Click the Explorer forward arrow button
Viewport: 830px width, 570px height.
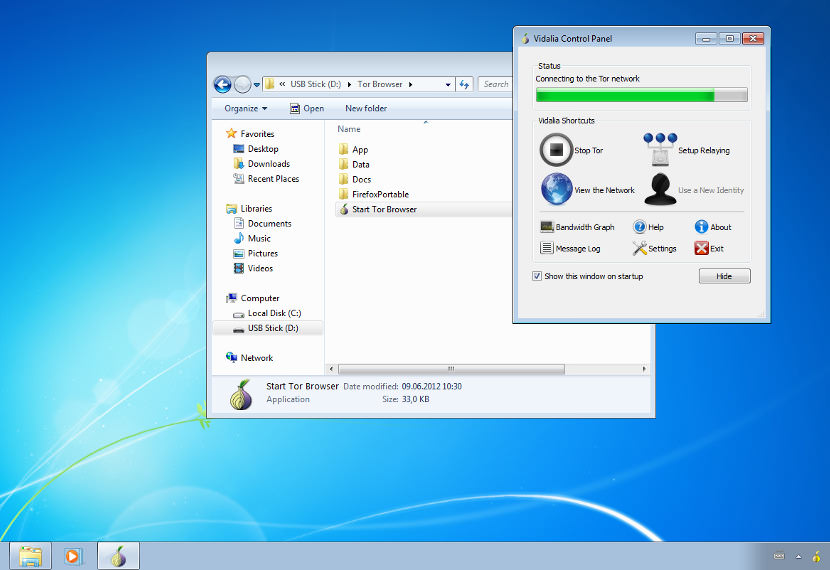pos(242,84)
